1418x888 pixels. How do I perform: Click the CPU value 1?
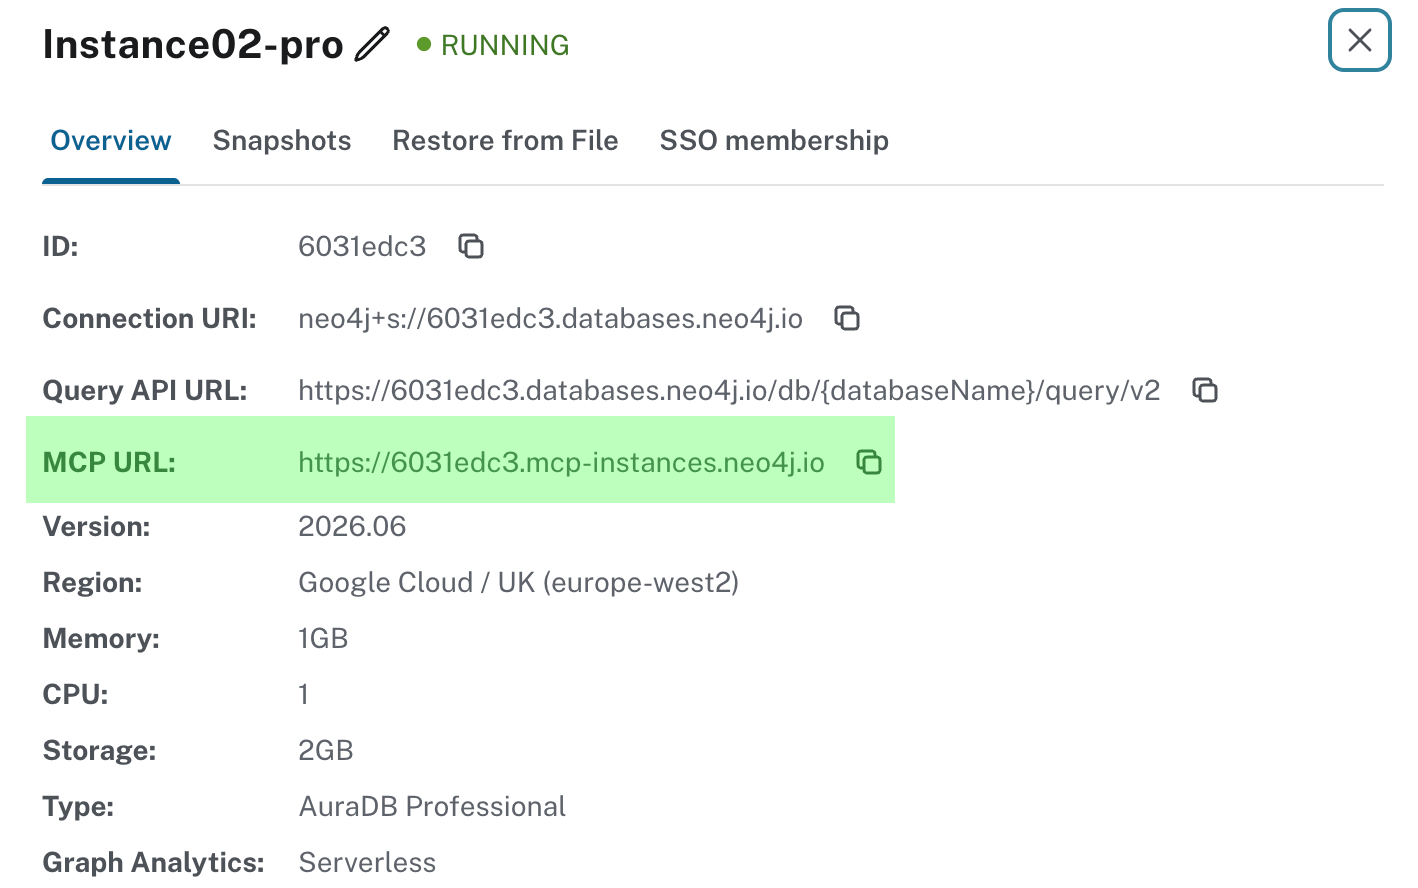click(x=303, y=694)
